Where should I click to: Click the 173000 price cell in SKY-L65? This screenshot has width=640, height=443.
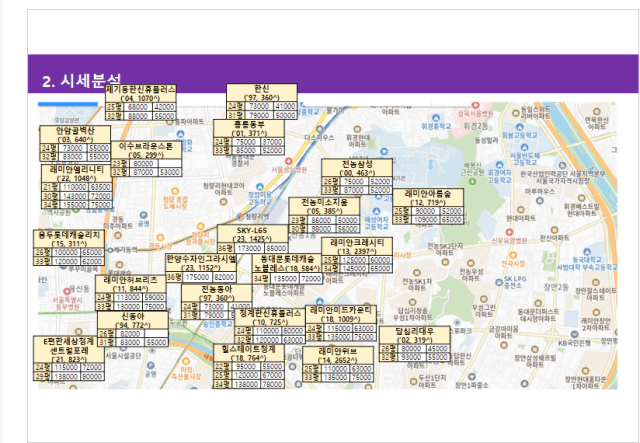(249, 248)
